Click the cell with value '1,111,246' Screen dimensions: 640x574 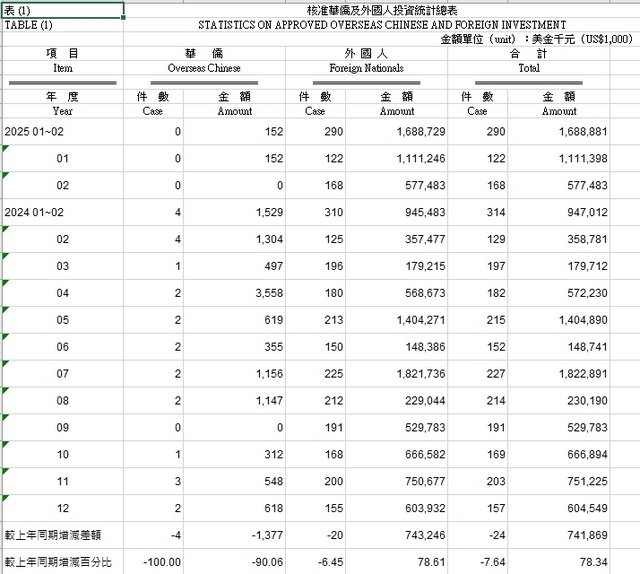coord(397,158)
